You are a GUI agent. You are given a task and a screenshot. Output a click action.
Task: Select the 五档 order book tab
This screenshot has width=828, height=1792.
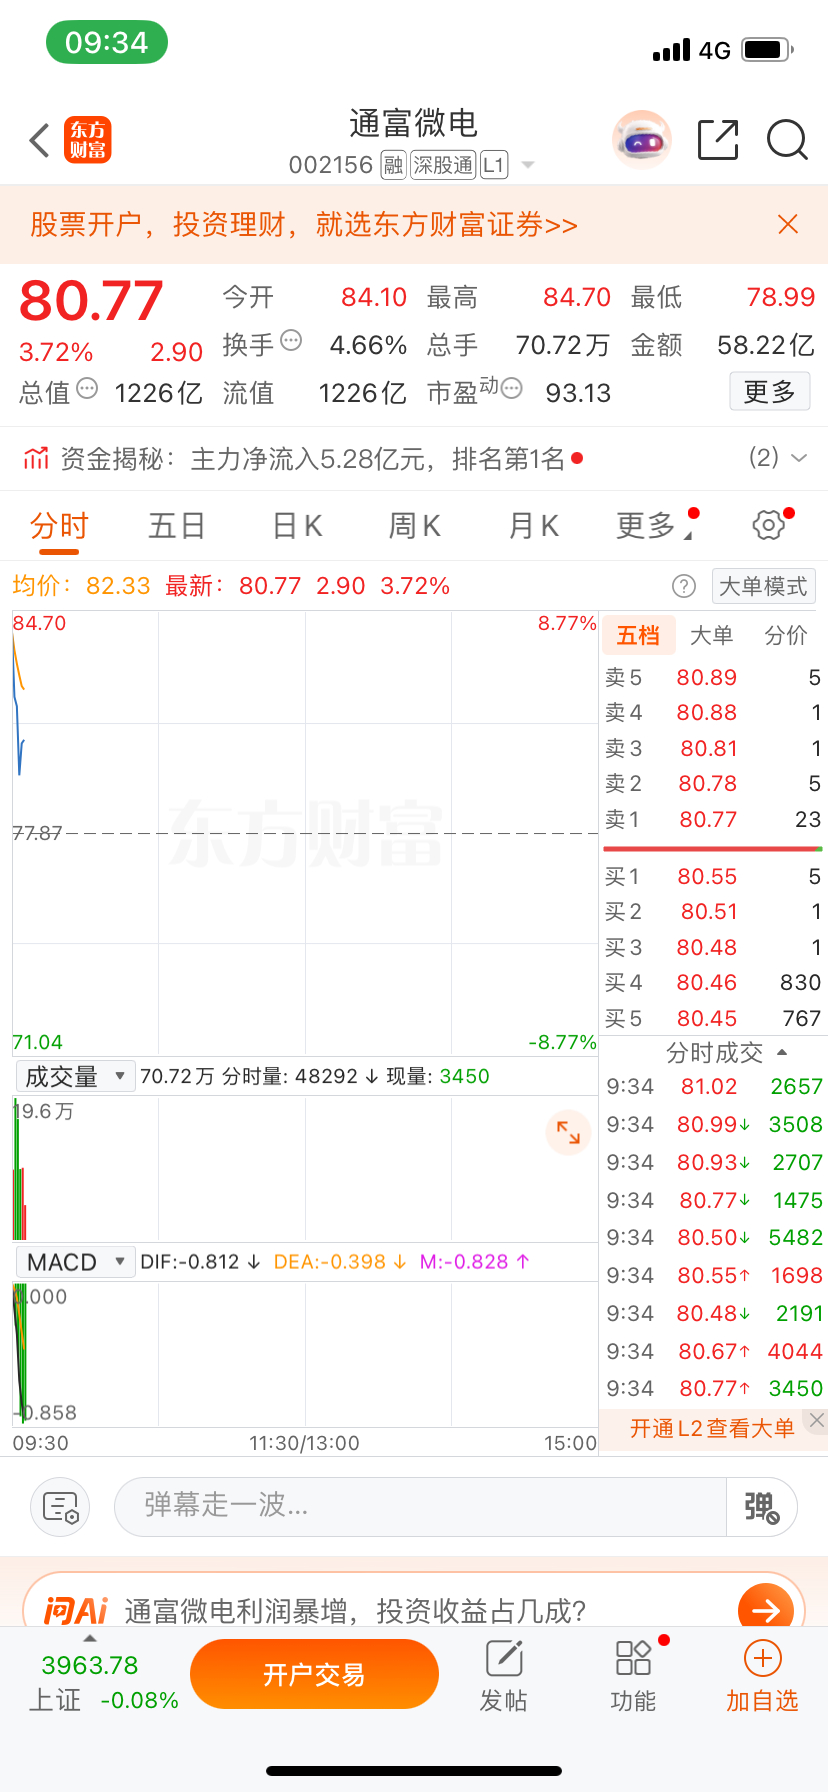(638, 635)
